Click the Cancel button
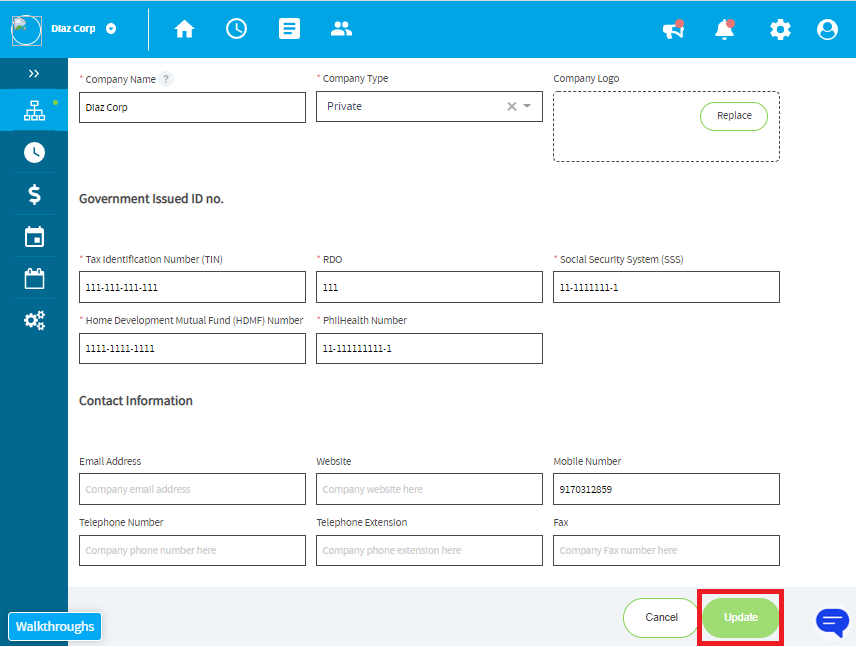 pos(661,617)
